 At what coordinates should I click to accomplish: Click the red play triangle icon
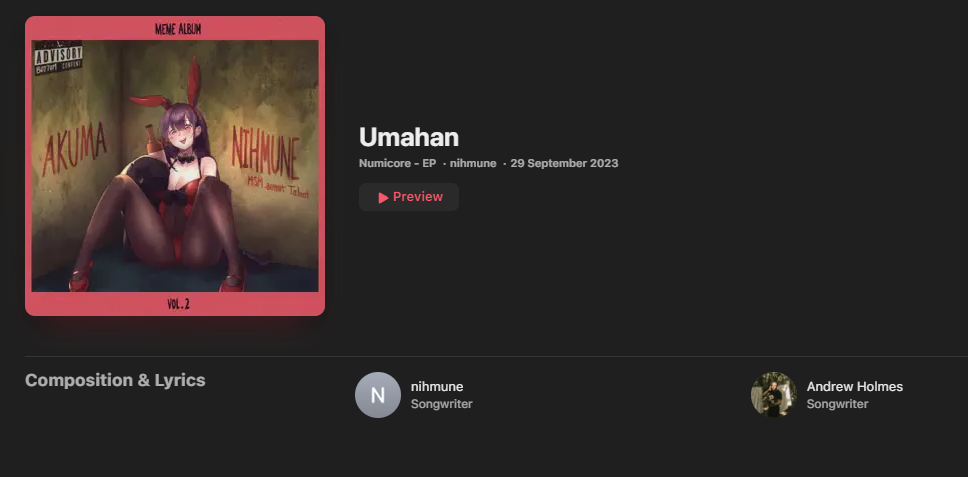click(383, 197)
